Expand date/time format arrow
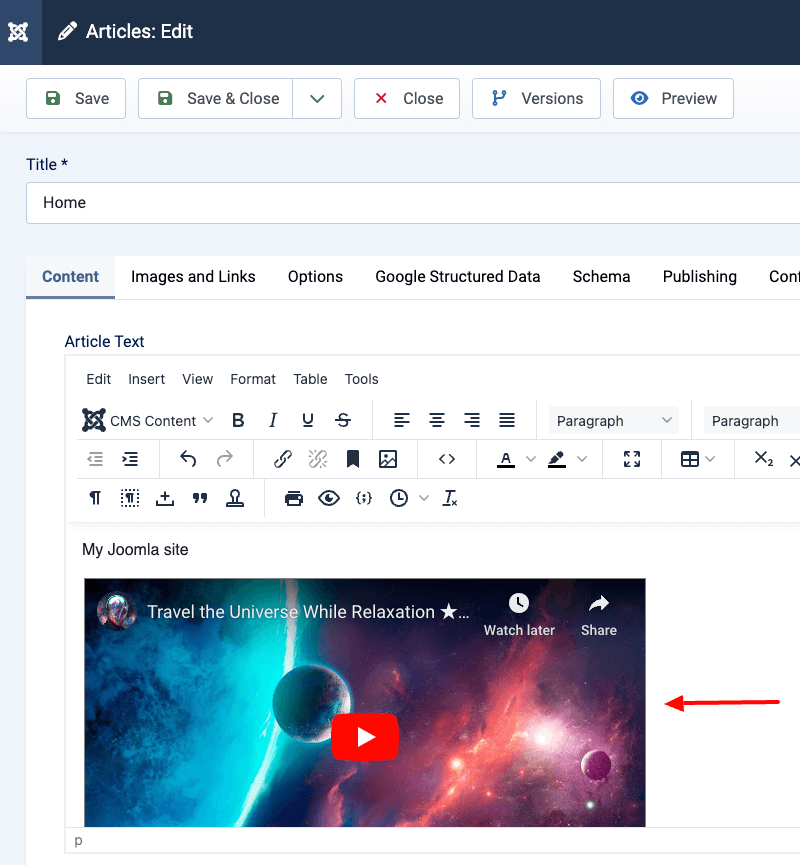This screenshot has width=800, height=865. click(424, 498)
